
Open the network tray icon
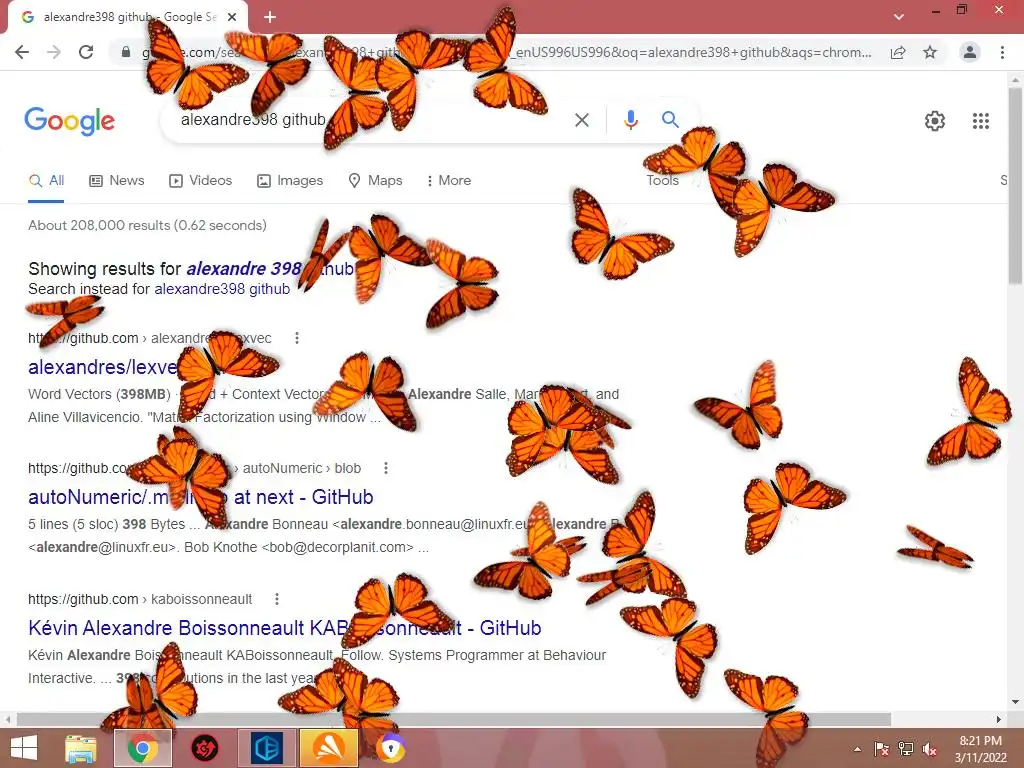click(x=906, y=749)
